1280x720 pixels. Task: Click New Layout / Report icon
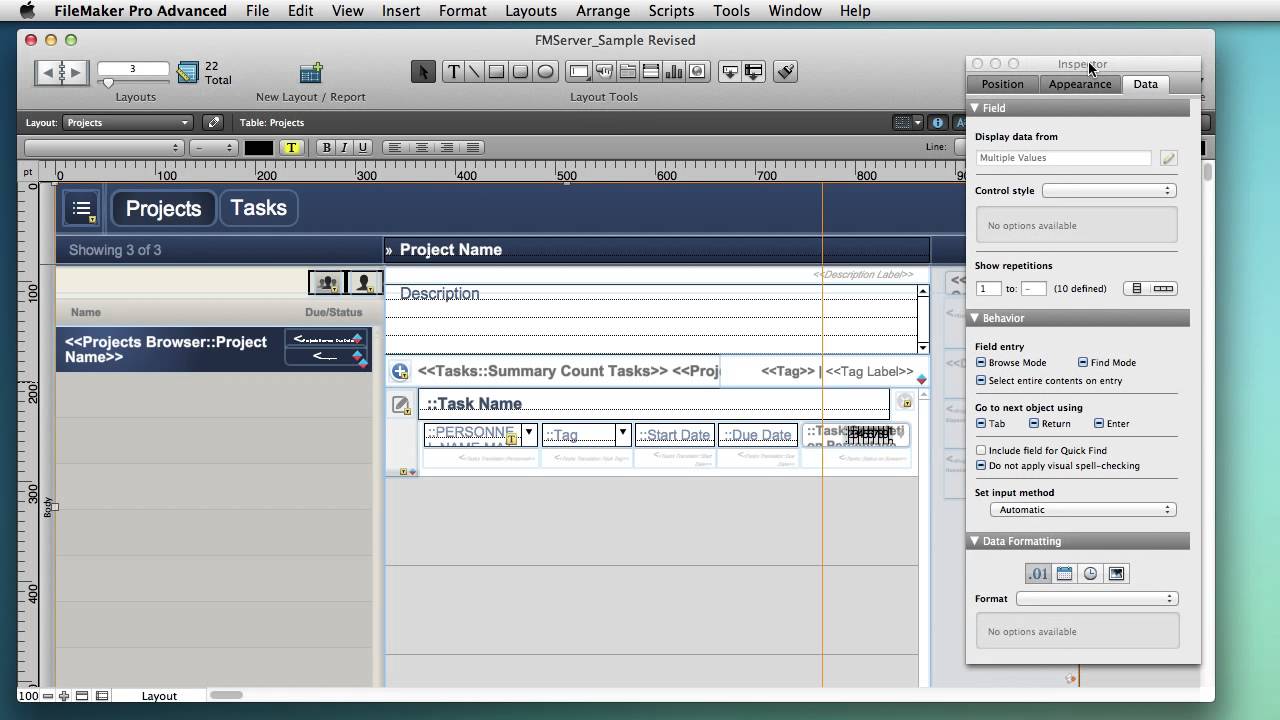pos(311,73)
